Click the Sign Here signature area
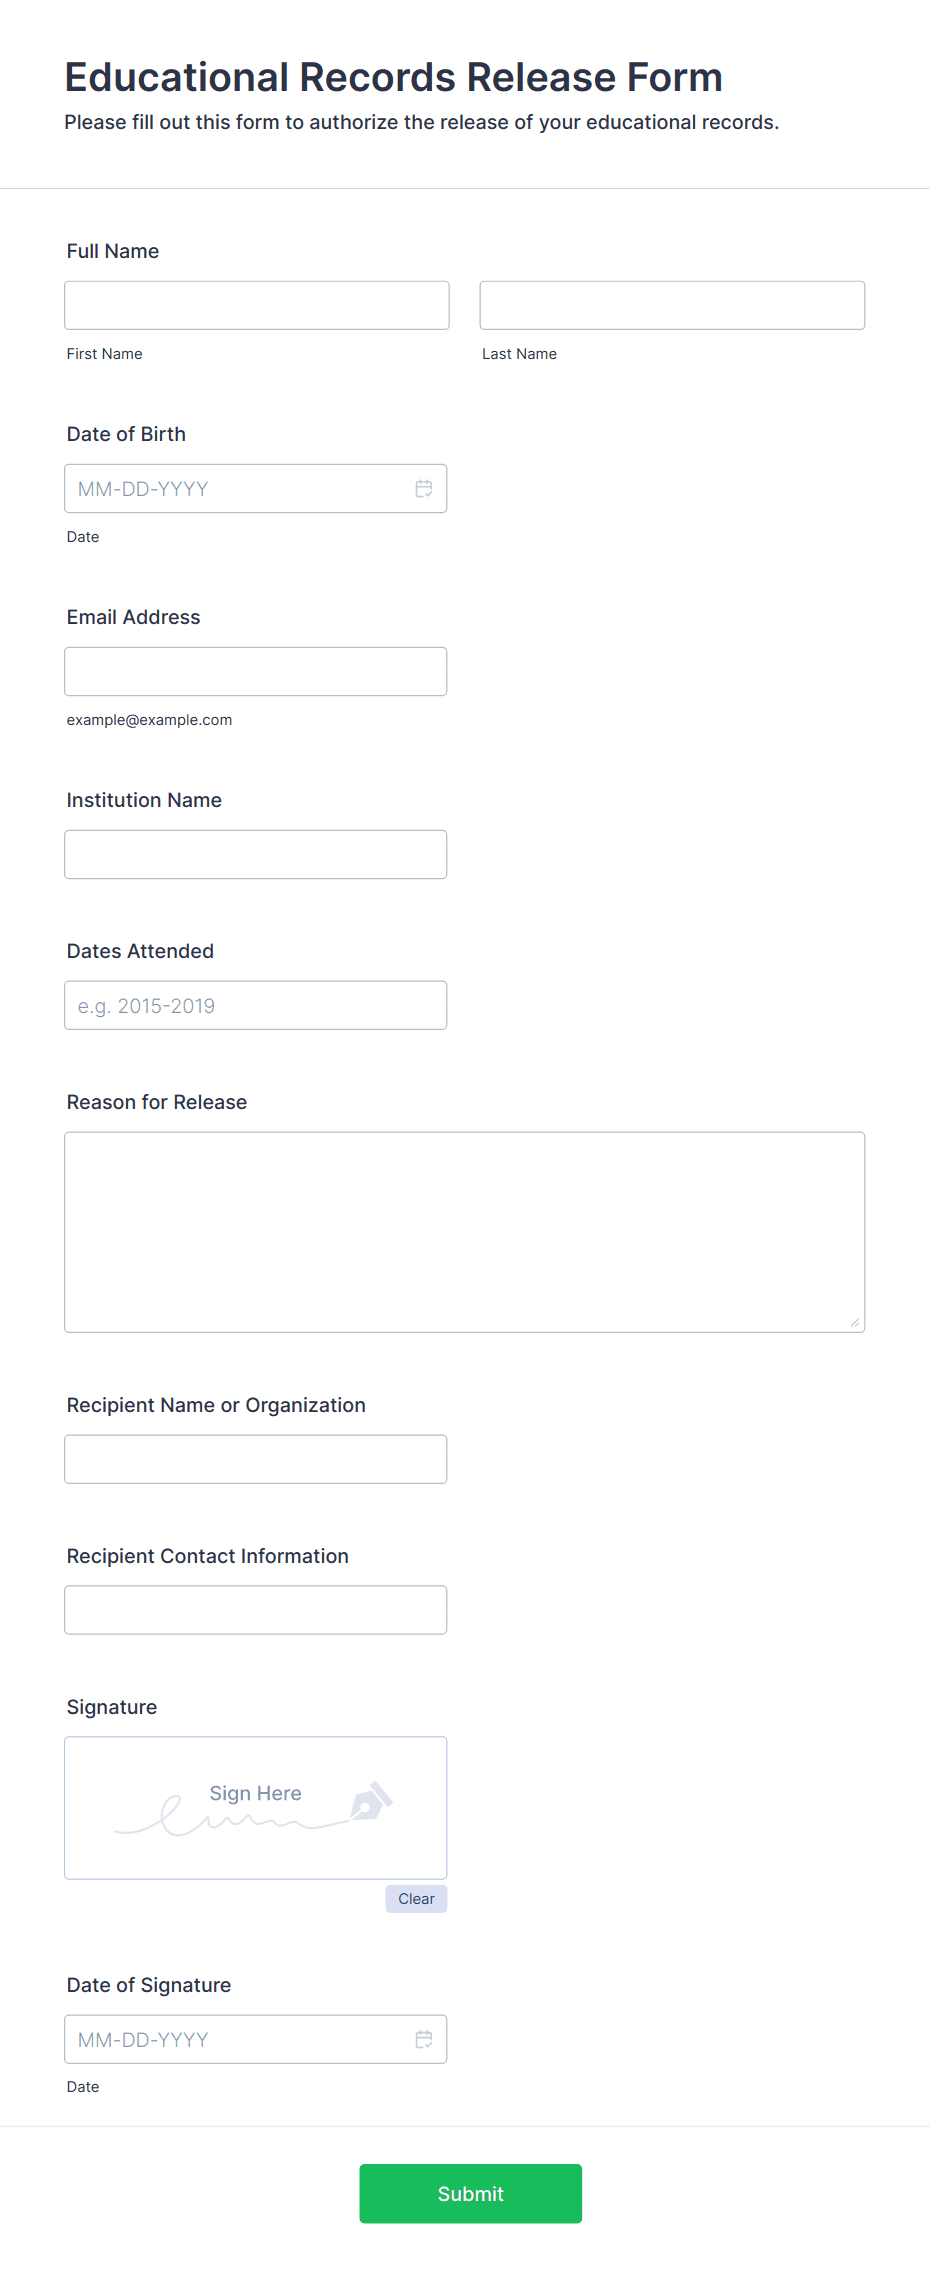Image resolution: width=930 pixels, height=2273 pixels. (x=256, y=1808)
